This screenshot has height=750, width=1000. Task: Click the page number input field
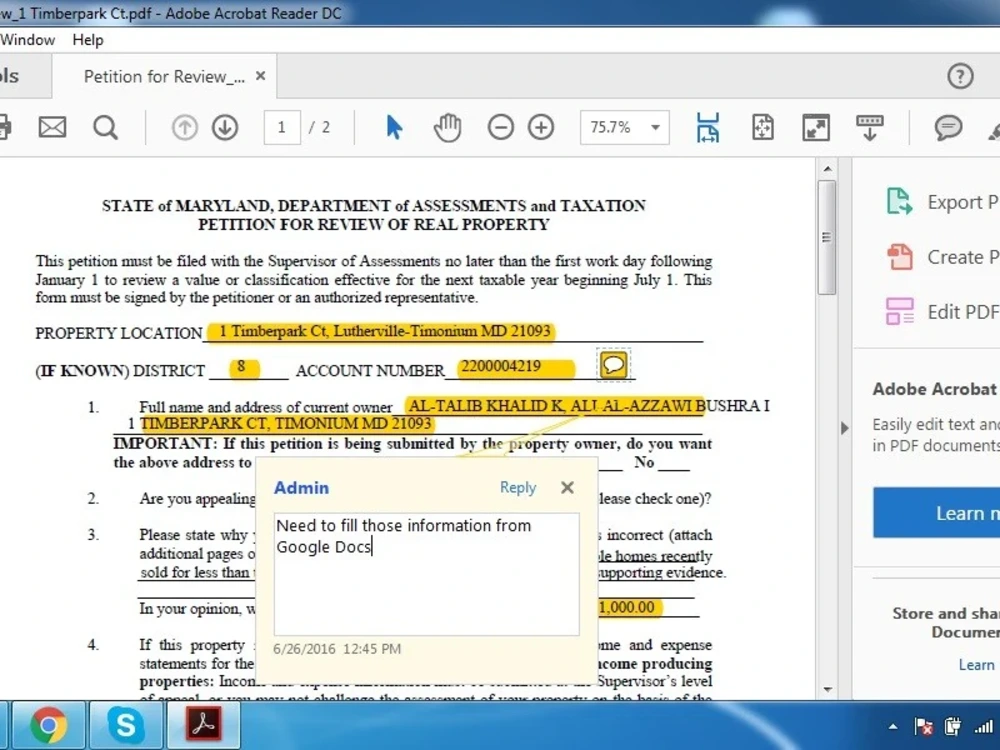tap(282, 128)
